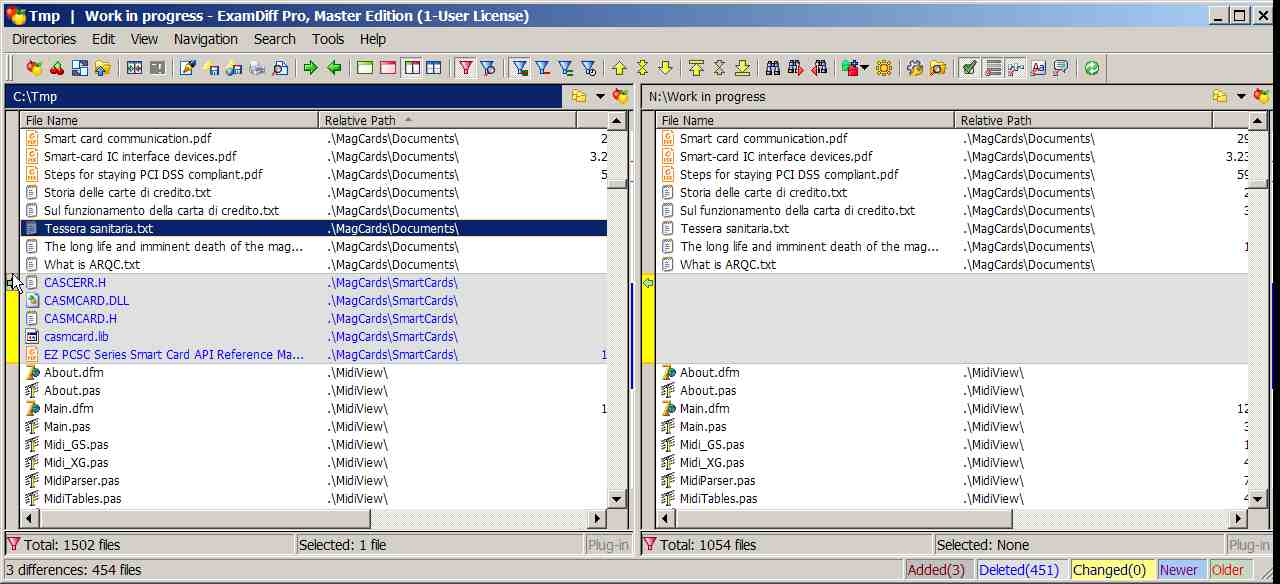Click red filter icon in left status bar
The width and height of the screenshot is (1280, 584).
[13, 544]
